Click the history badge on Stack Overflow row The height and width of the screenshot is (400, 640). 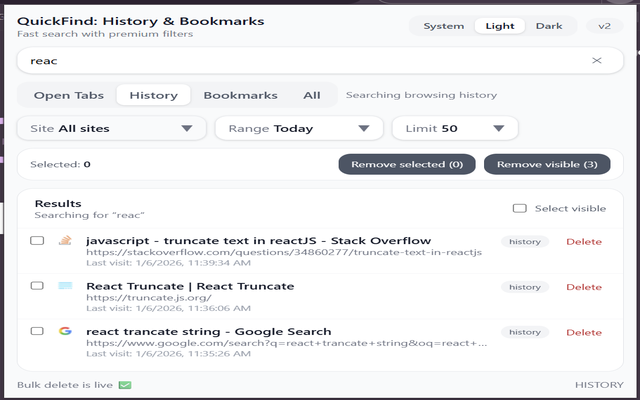pos(525,242)
